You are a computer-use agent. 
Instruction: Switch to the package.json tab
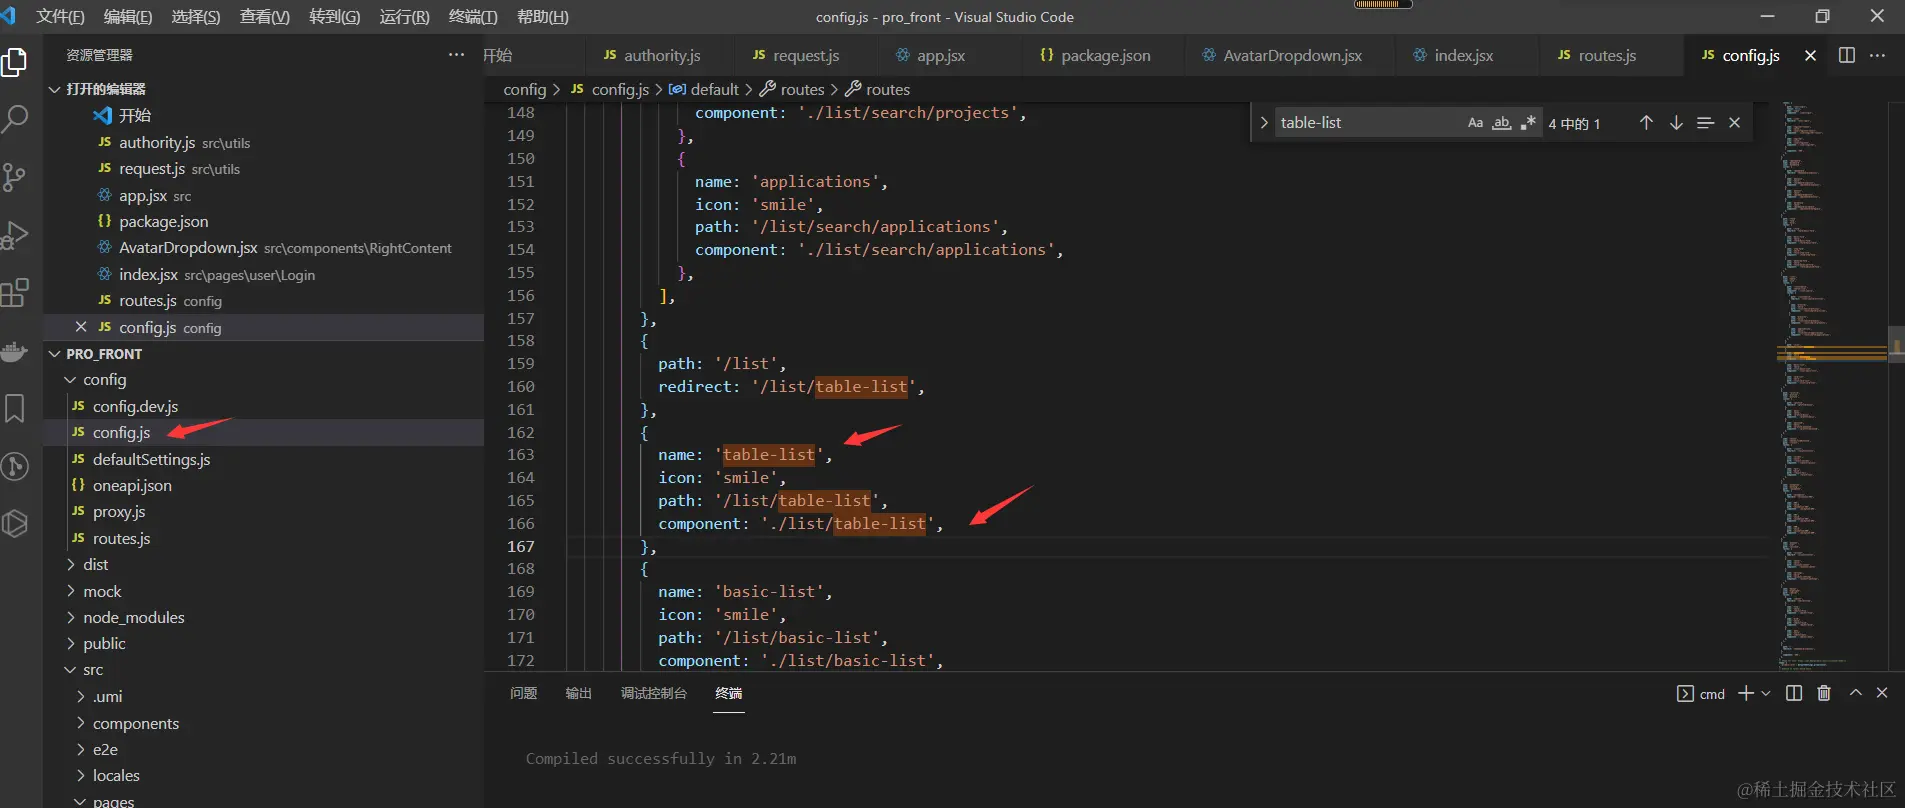coord(1105,55)
